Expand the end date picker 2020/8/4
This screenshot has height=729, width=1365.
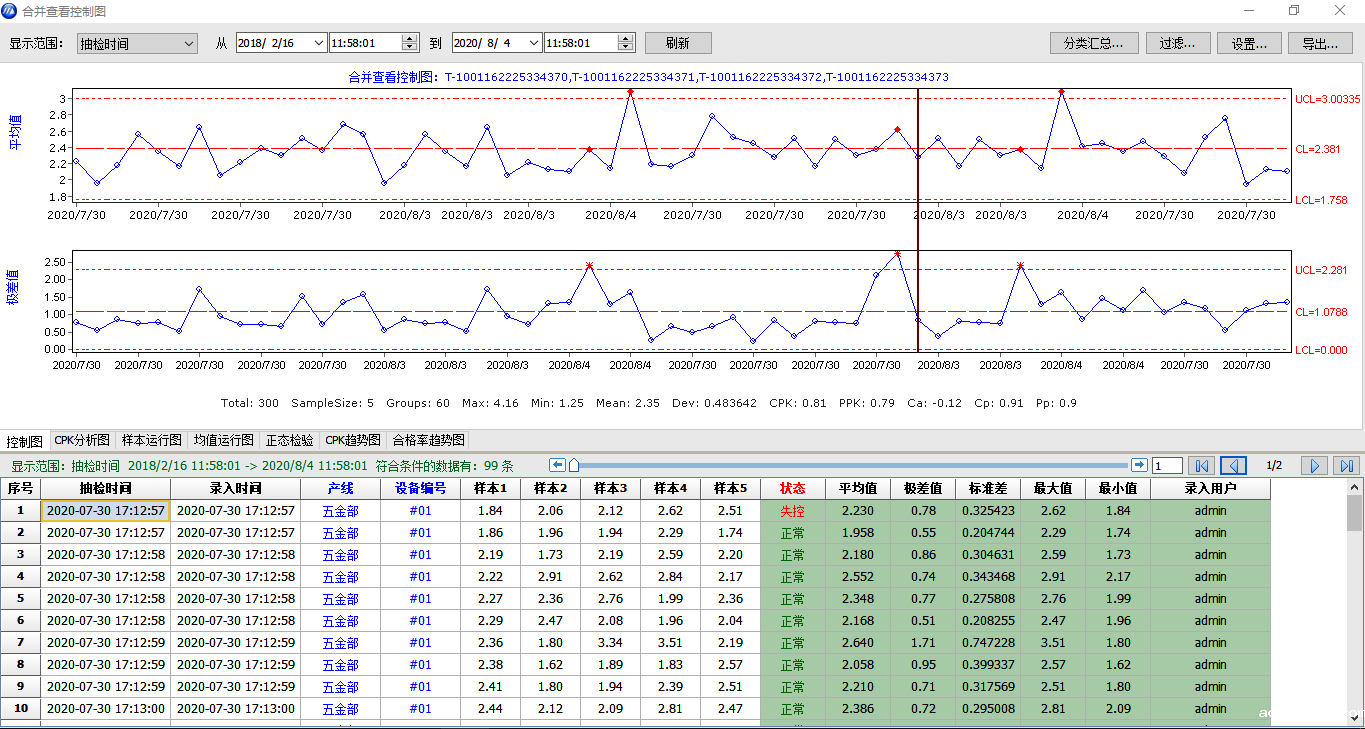click(x=535, y=44)
